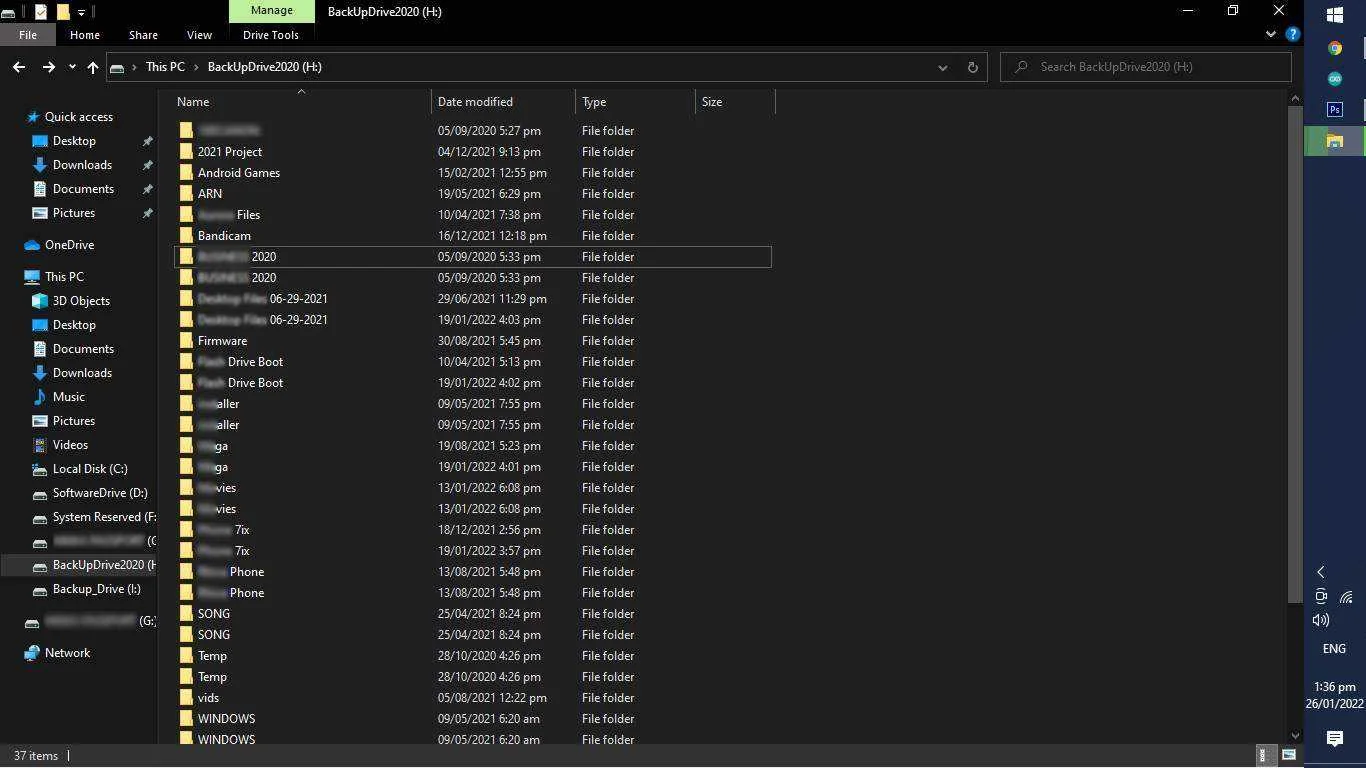Open Network in navigation pane
Viewport: 1366px width, 768px height.
(x=67, y=653)
